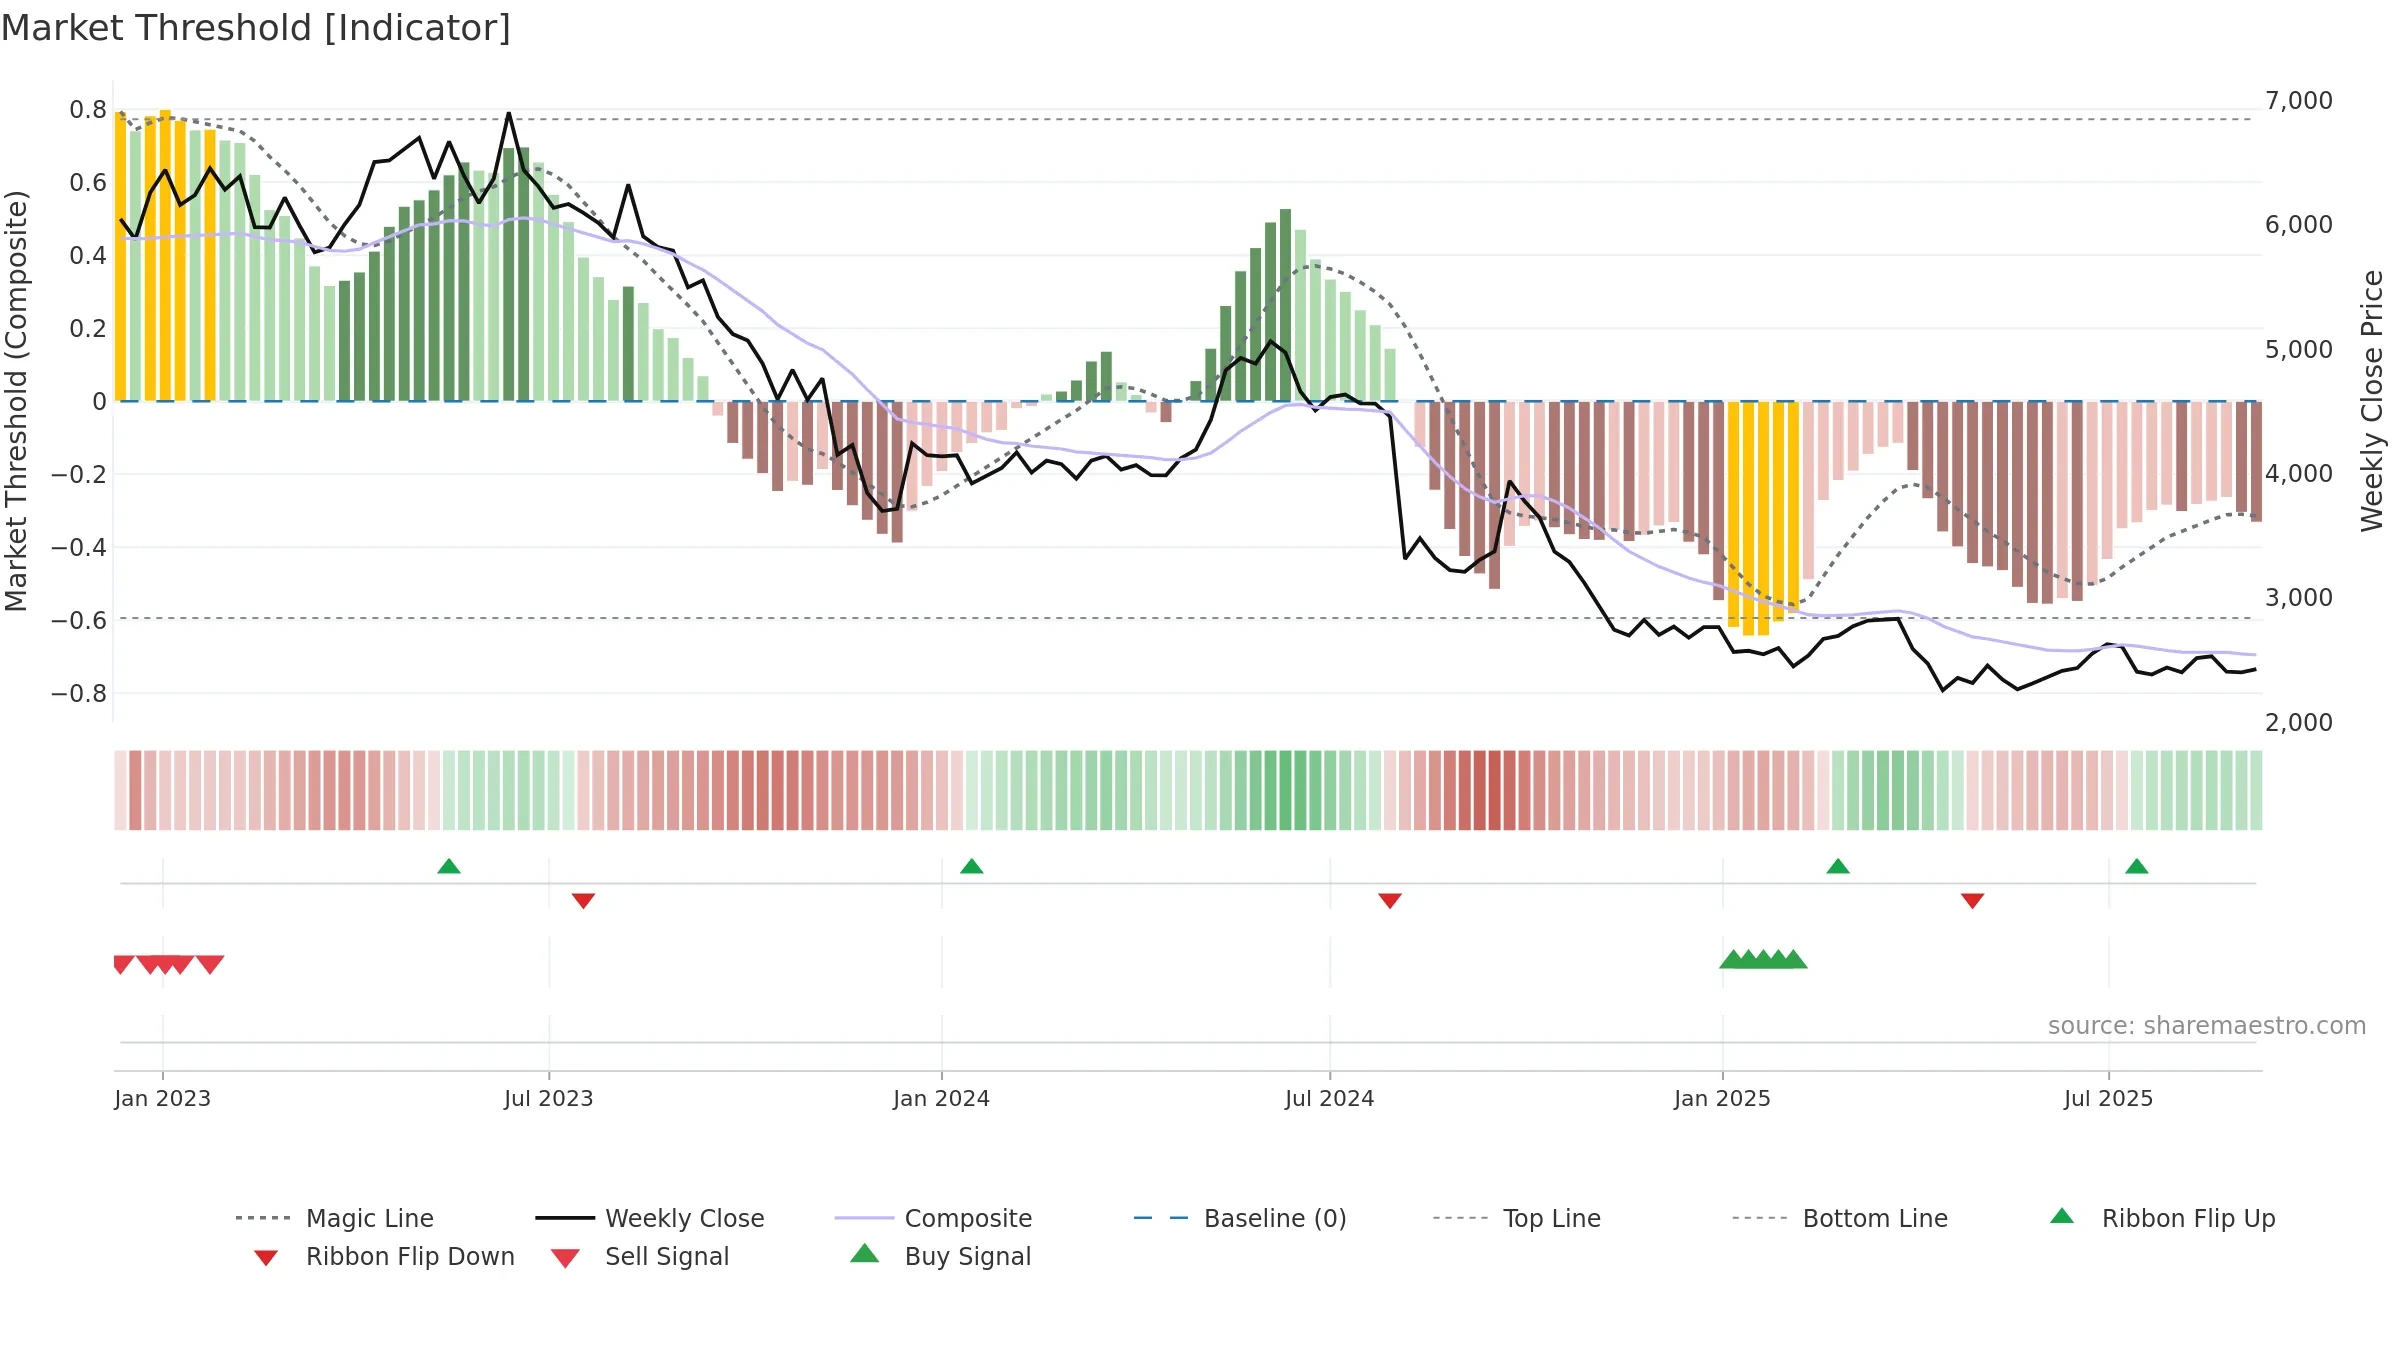This screenshot has height=1350, width=2400.
Task: Click the Market Threshold [Indicator] title
Action: coord(256,28)
